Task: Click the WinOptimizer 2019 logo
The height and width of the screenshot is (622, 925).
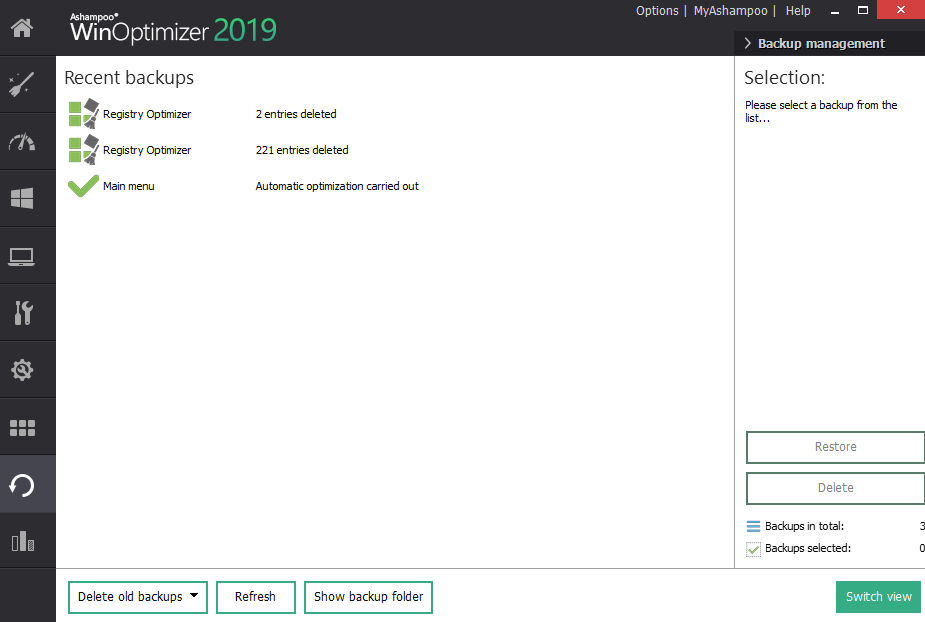Action: [x=173, y=28]
